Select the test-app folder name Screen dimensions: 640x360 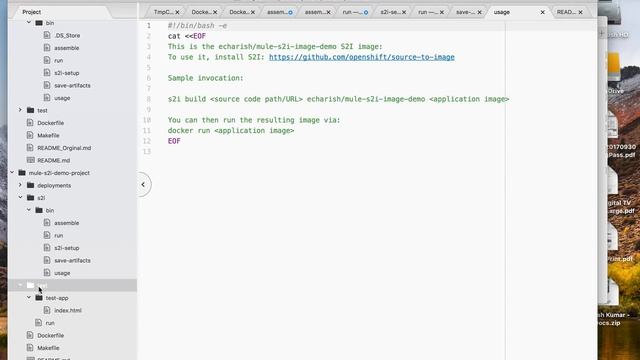click(x=57, y=298)
